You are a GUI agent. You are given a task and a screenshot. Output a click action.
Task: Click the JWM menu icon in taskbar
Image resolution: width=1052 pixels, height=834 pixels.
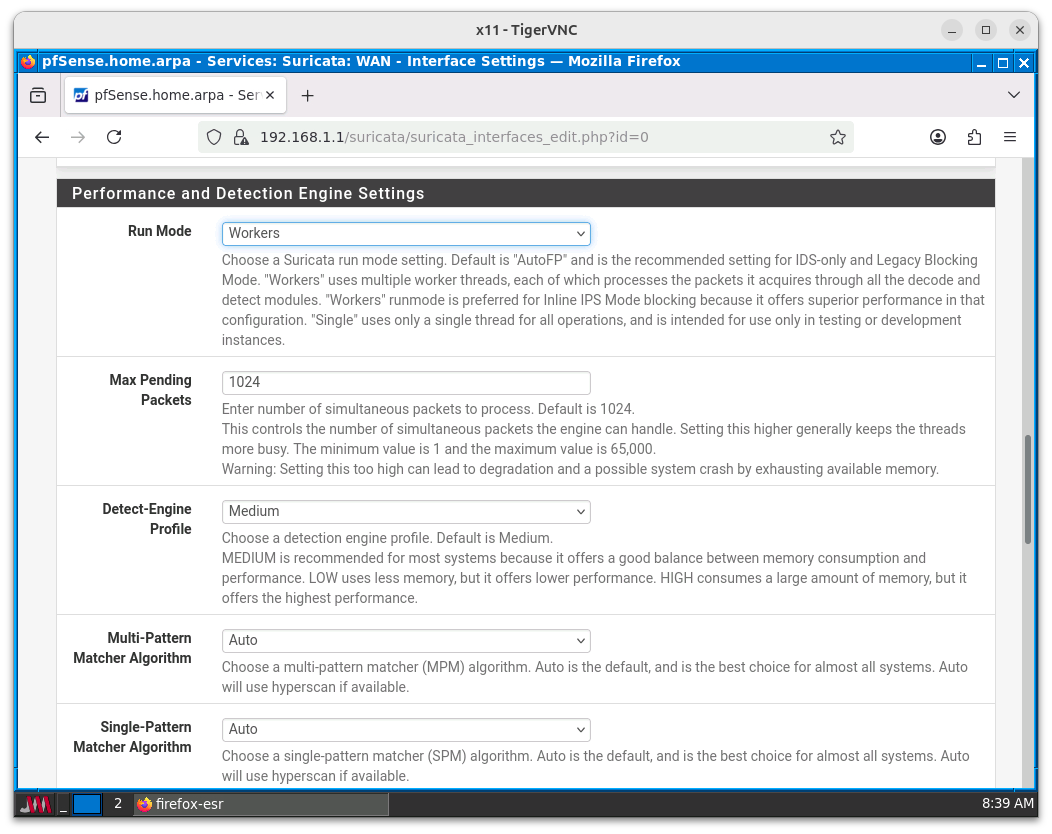click(x=35, y=804)
